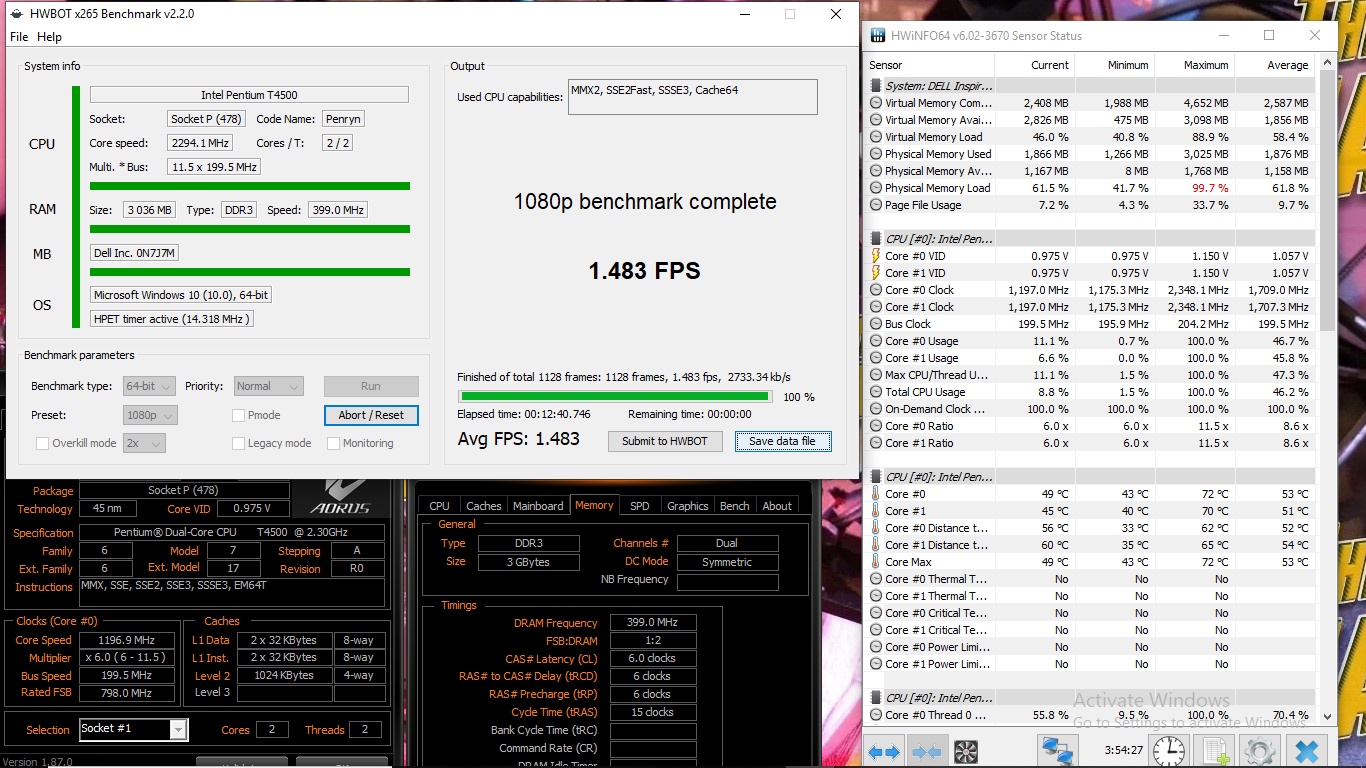The width and height of the screenshot is (1366, 768).
Task: Open the File menu in HWBOT
Action: 19,37
